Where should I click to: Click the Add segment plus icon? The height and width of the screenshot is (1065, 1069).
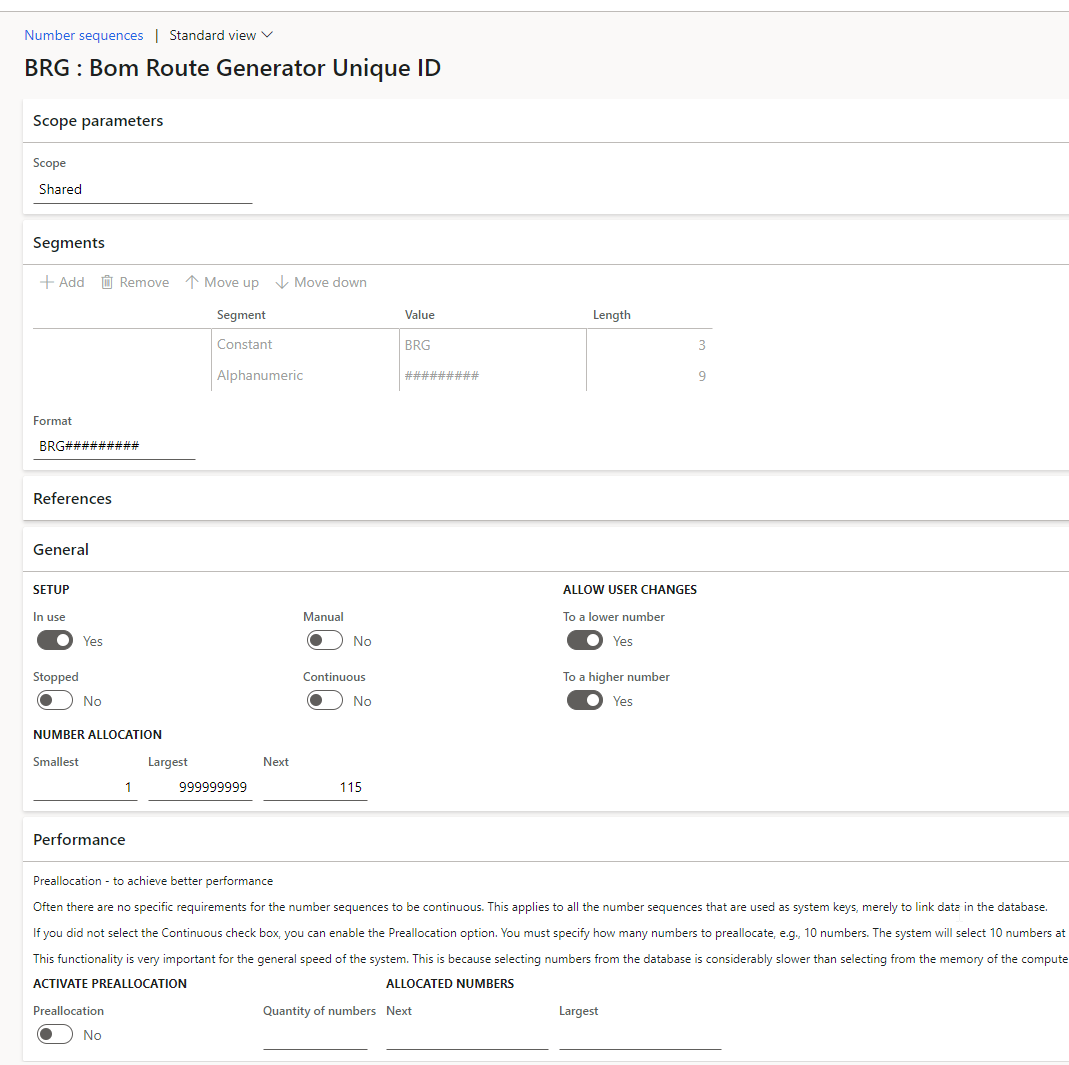click(47, 282)
